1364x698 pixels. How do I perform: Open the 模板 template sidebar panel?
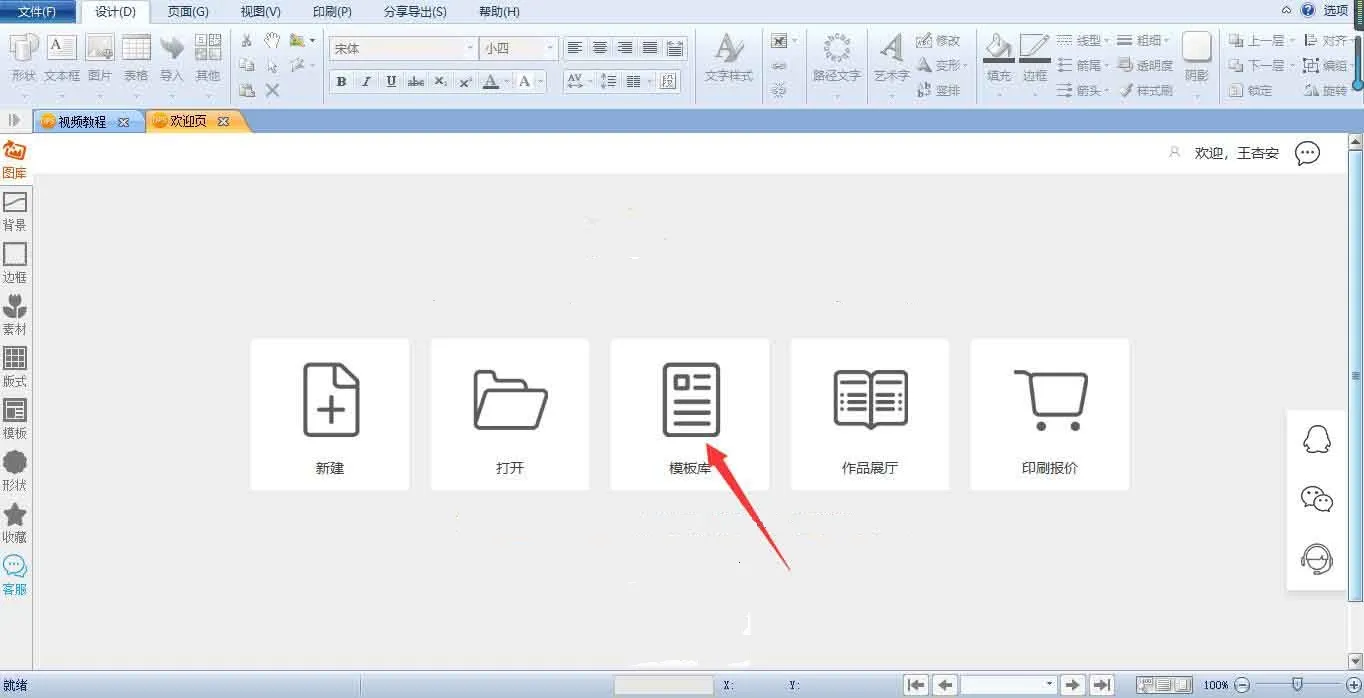point(15,420)
